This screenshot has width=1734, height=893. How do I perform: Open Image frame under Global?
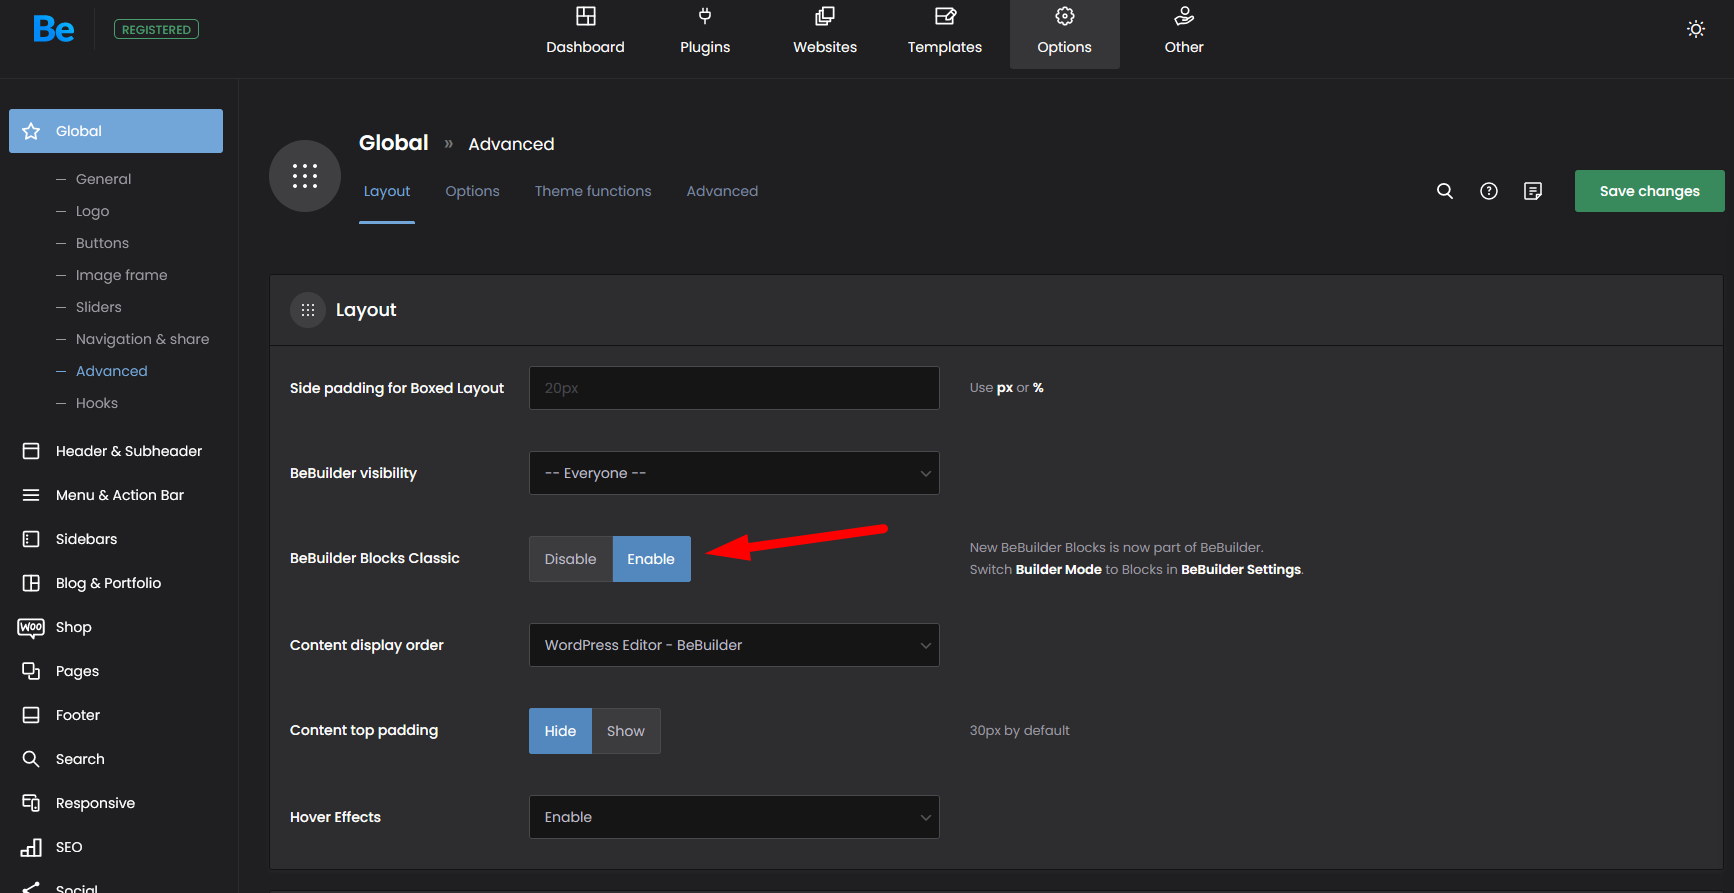121,275
